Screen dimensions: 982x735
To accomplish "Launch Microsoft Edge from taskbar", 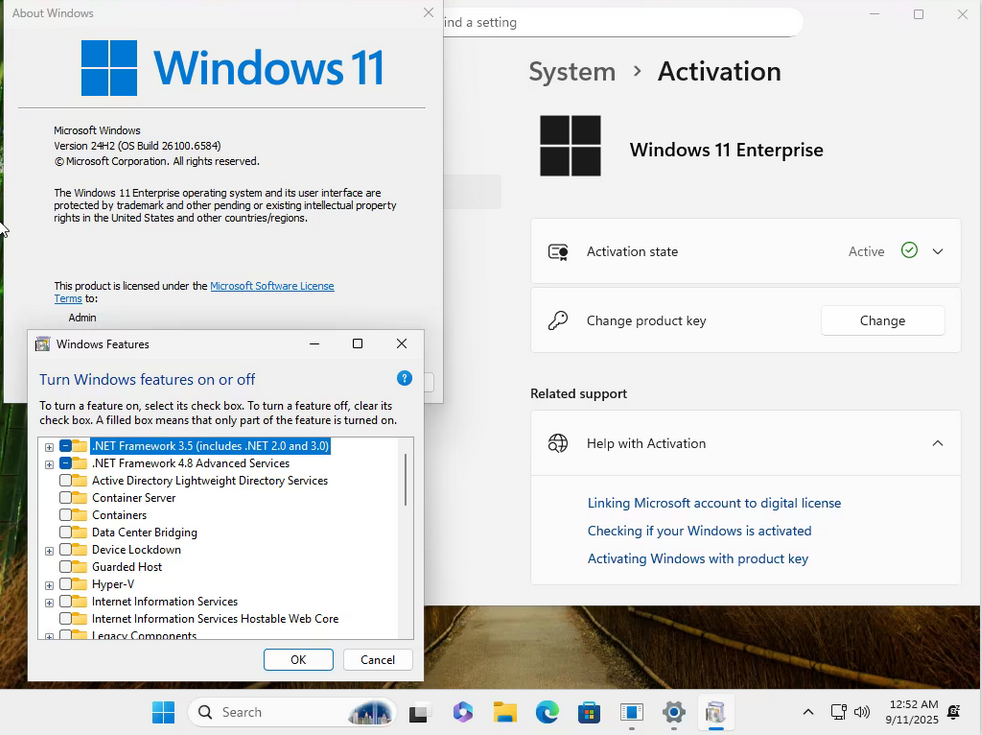I will (x=547, y=712).
